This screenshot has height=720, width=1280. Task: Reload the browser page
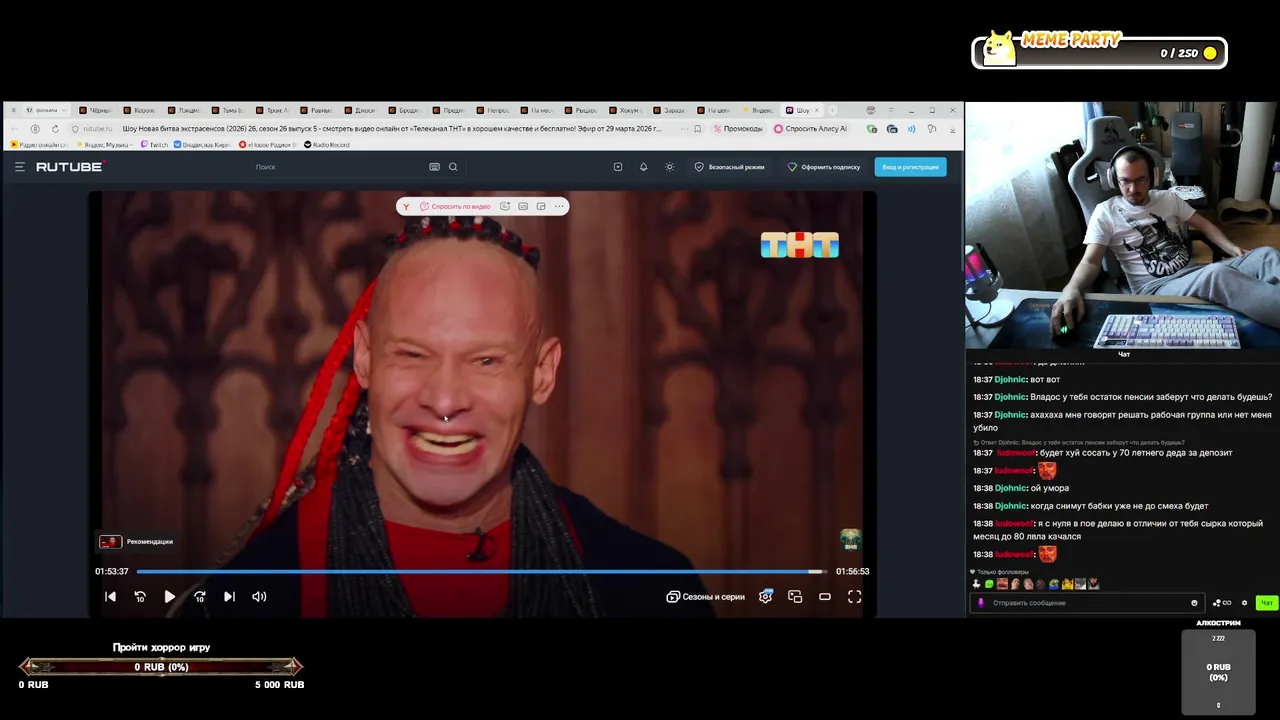(55, 128)
